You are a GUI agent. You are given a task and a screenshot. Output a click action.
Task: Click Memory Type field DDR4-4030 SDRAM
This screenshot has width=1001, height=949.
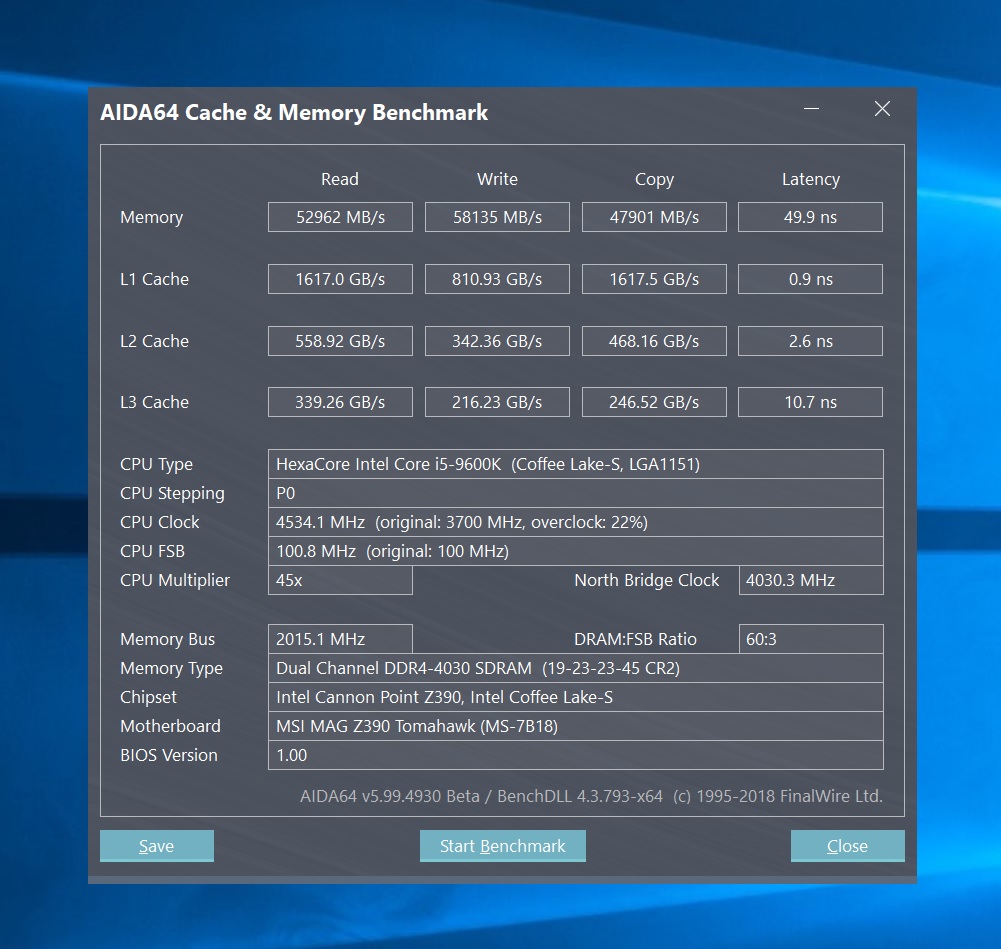pyautogui.click(x=576, y=668)
